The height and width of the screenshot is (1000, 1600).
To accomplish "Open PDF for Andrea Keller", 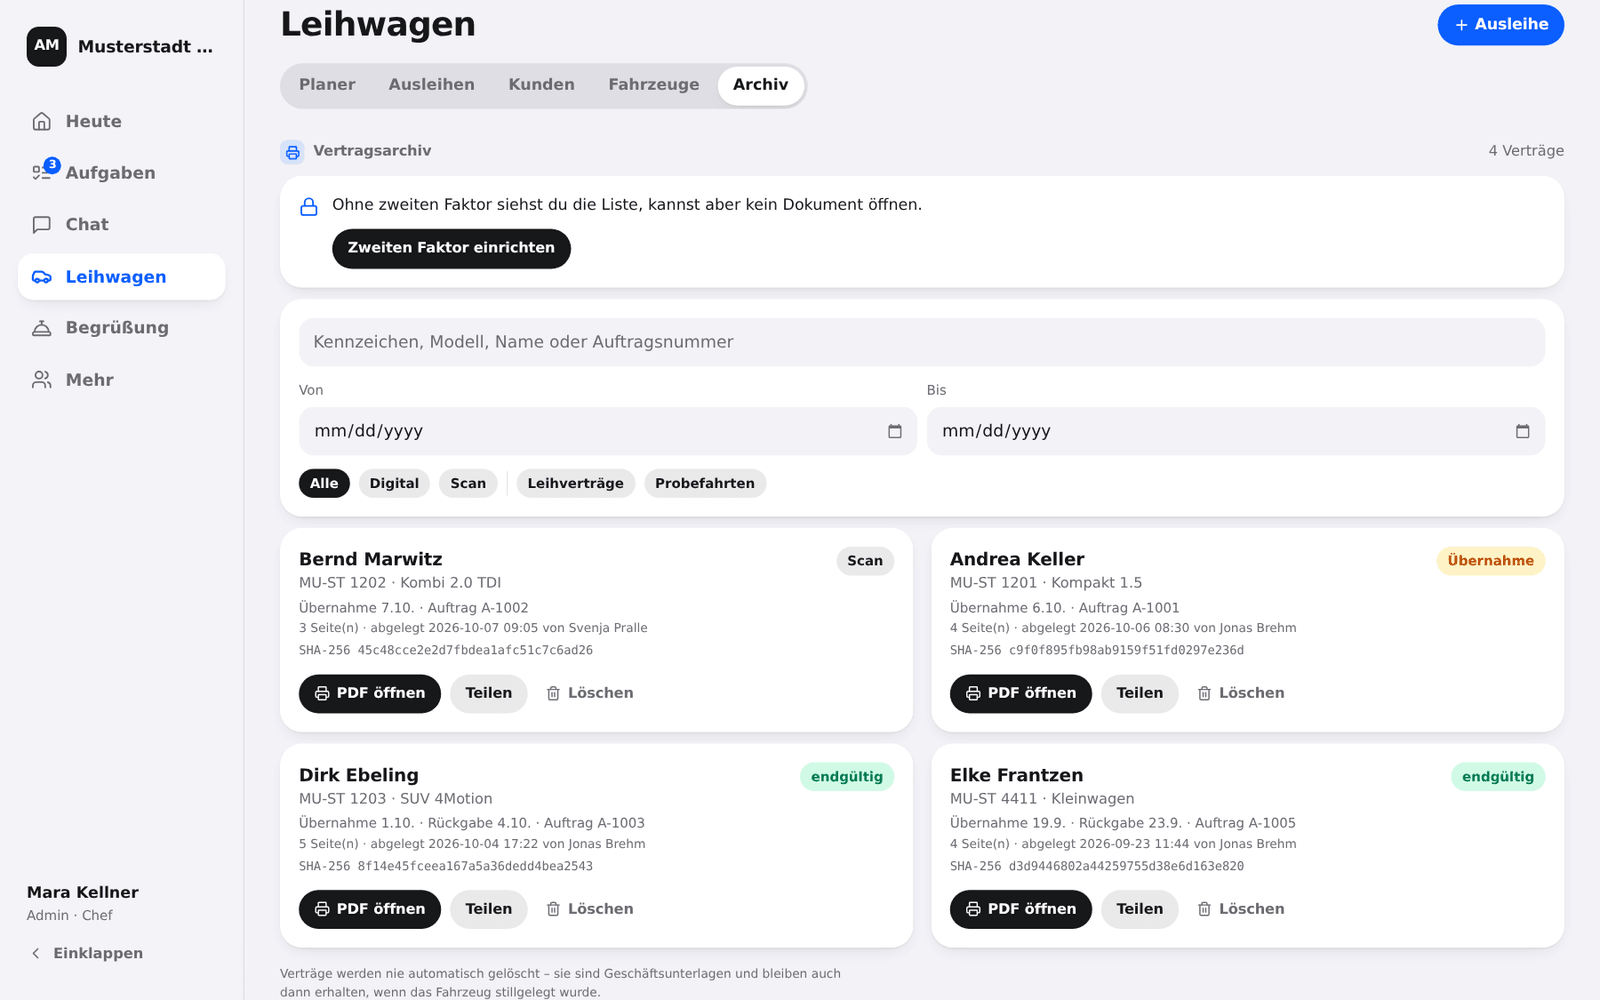I will 1021,693.
